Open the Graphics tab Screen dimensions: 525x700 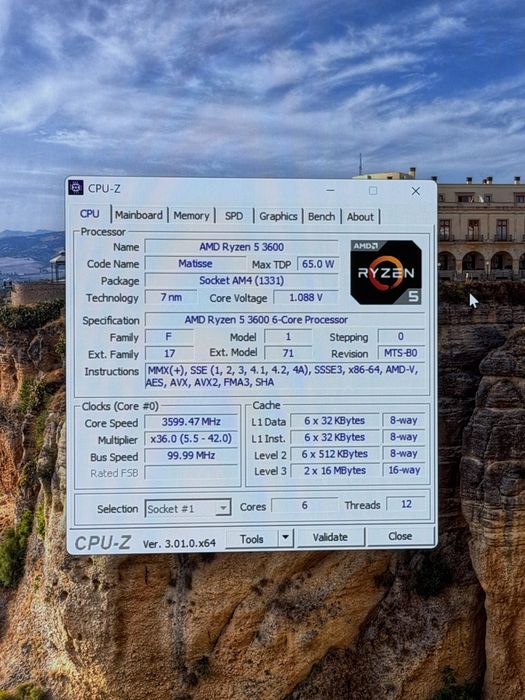[278, 217]
